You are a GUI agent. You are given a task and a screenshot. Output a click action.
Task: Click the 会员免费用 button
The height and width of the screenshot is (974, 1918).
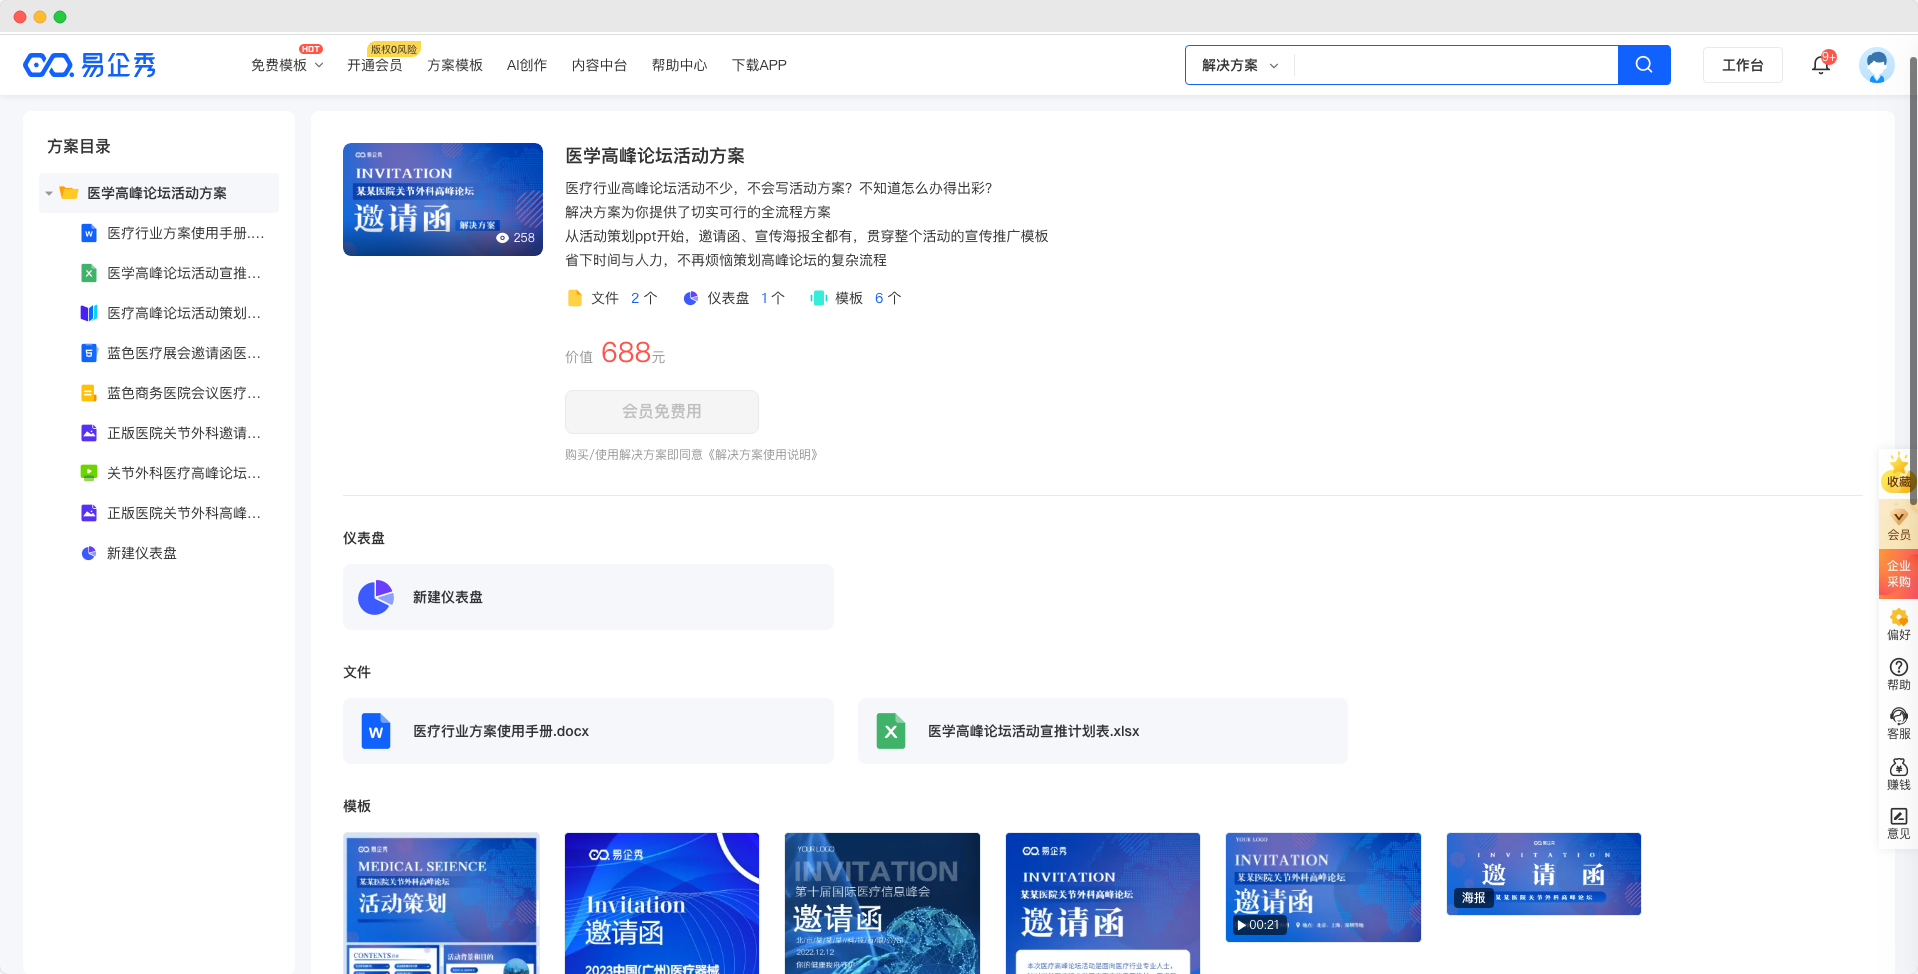(x=661, y=411)
